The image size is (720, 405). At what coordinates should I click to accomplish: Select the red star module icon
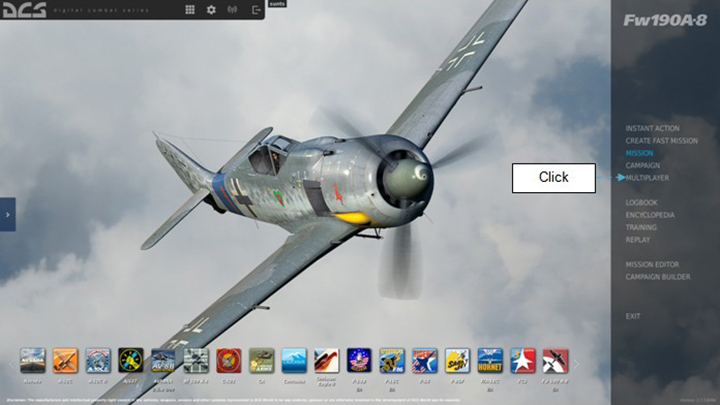523,360
